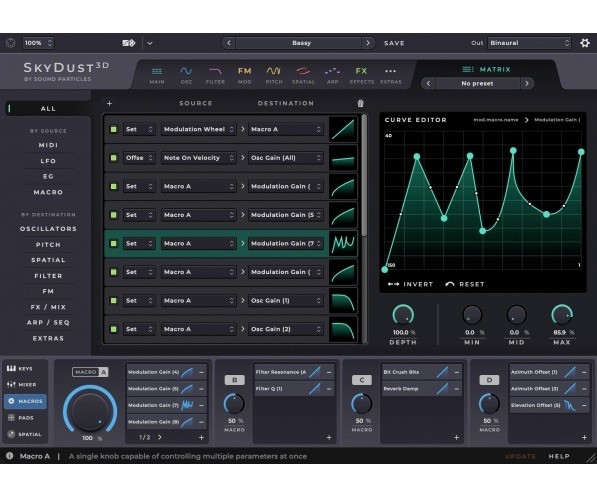Click the info icon in status bar
This screenshot has height=497, width=597.
pyautogui.click(x=10, y=456)
